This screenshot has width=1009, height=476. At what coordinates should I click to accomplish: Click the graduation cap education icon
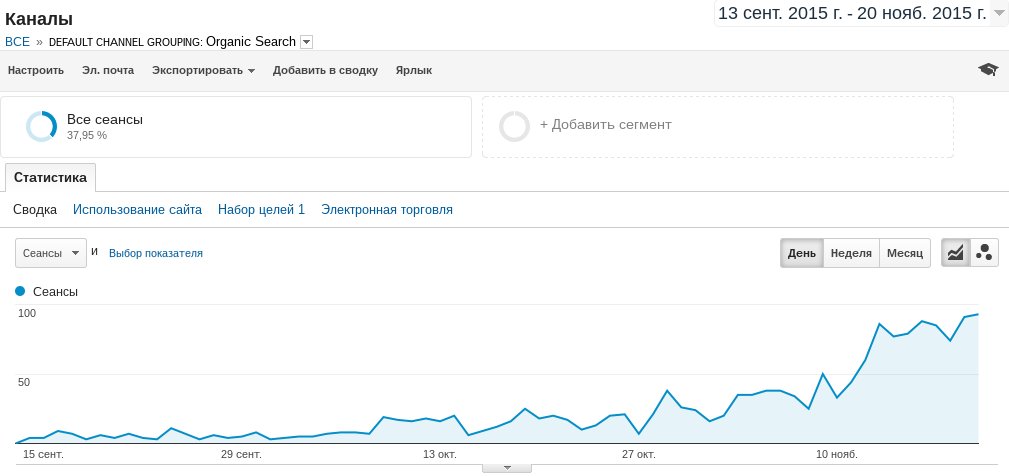(988, 69)
